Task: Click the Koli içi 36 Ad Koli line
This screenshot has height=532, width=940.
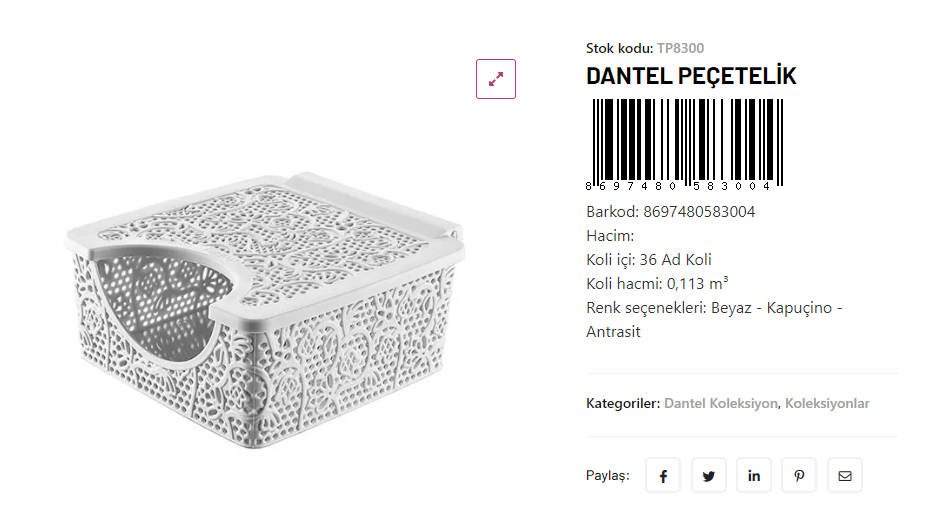Action: tap(648, 260)
